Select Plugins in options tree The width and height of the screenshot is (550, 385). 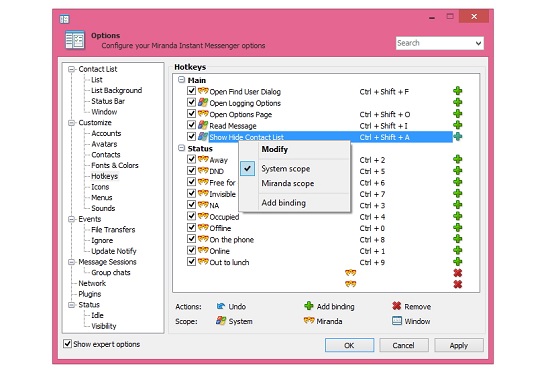pyautogui.click(x=90, y=294)
